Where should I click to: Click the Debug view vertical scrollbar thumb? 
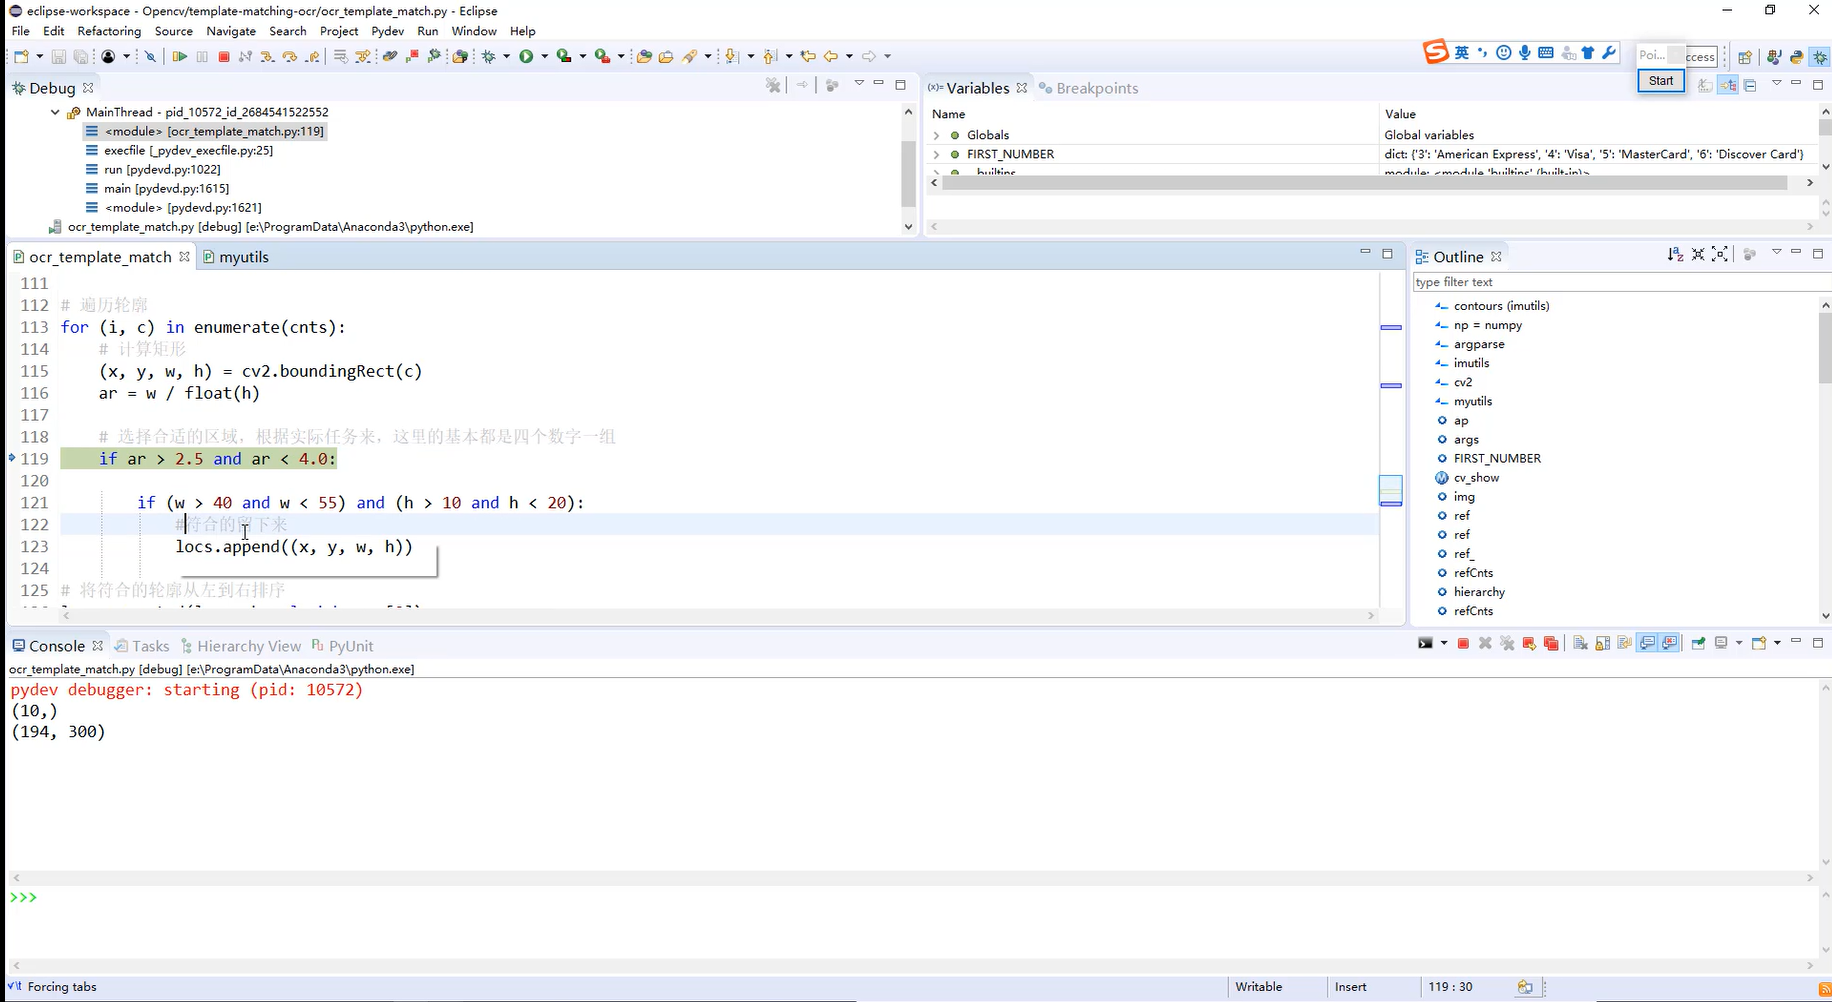point(908,172)
